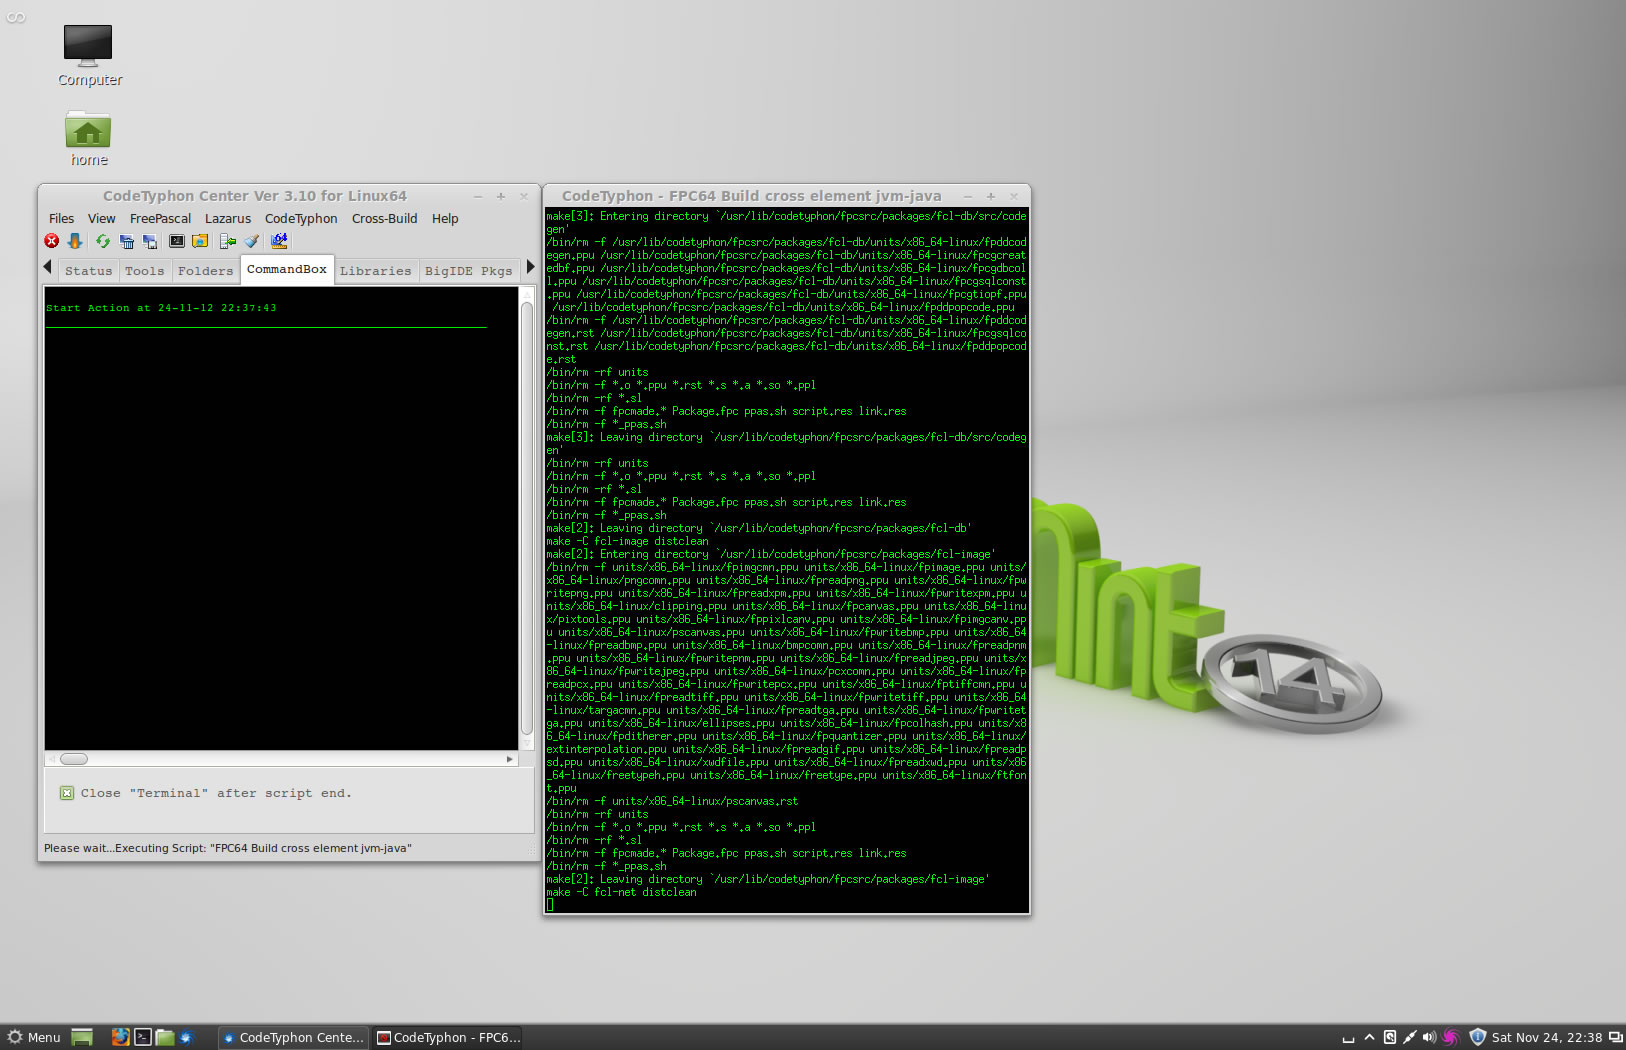Click the blue typhoon launcher in the panel
The height and width of the screenshot is (1050, 1626).
[x=185, y=1037]
